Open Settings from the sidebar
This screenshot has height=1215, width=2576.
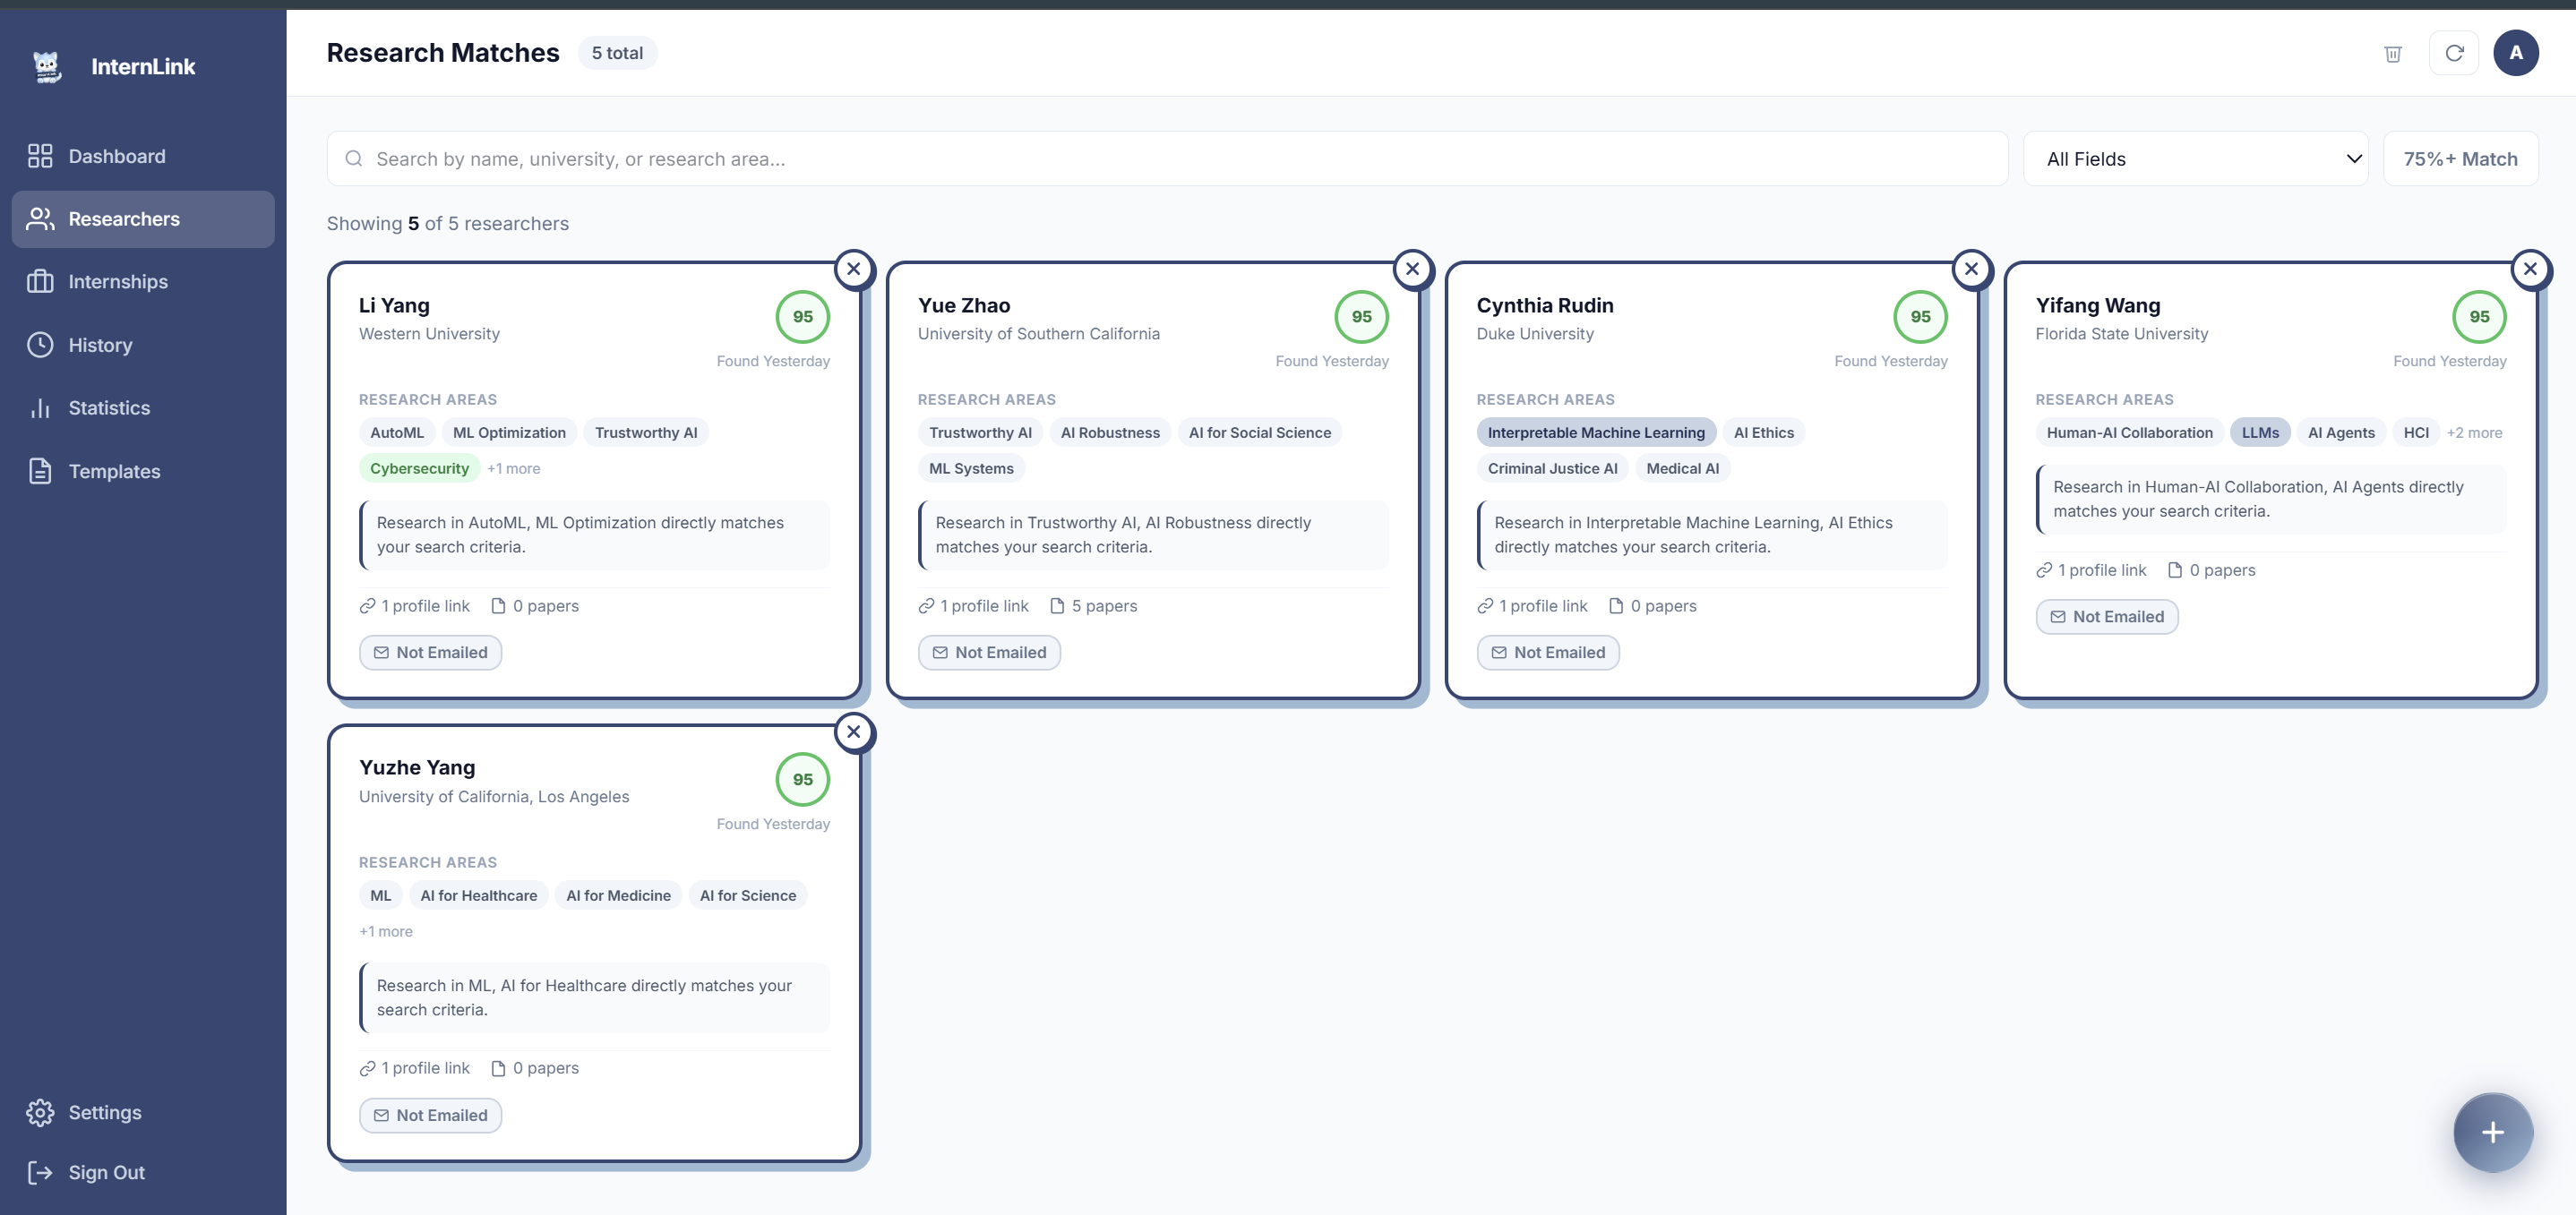pos(143,1113)
